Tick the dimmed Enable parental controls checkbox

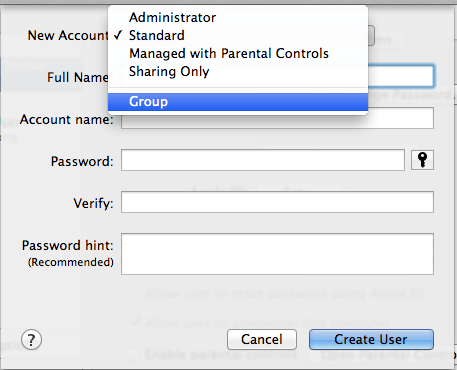[x=134, y=354]
